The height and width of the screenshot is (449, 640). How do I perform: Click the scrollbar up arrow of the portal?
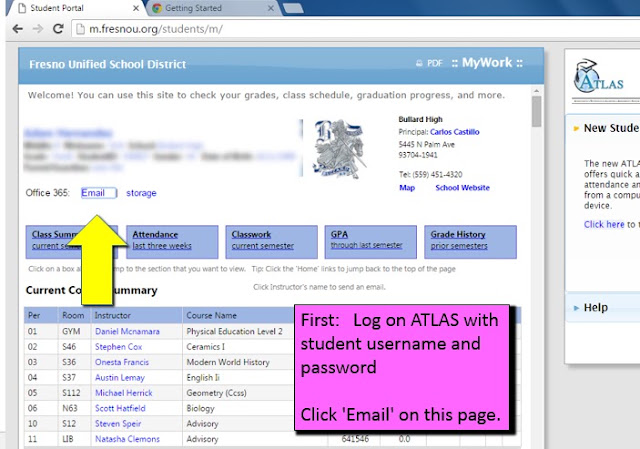536,91
